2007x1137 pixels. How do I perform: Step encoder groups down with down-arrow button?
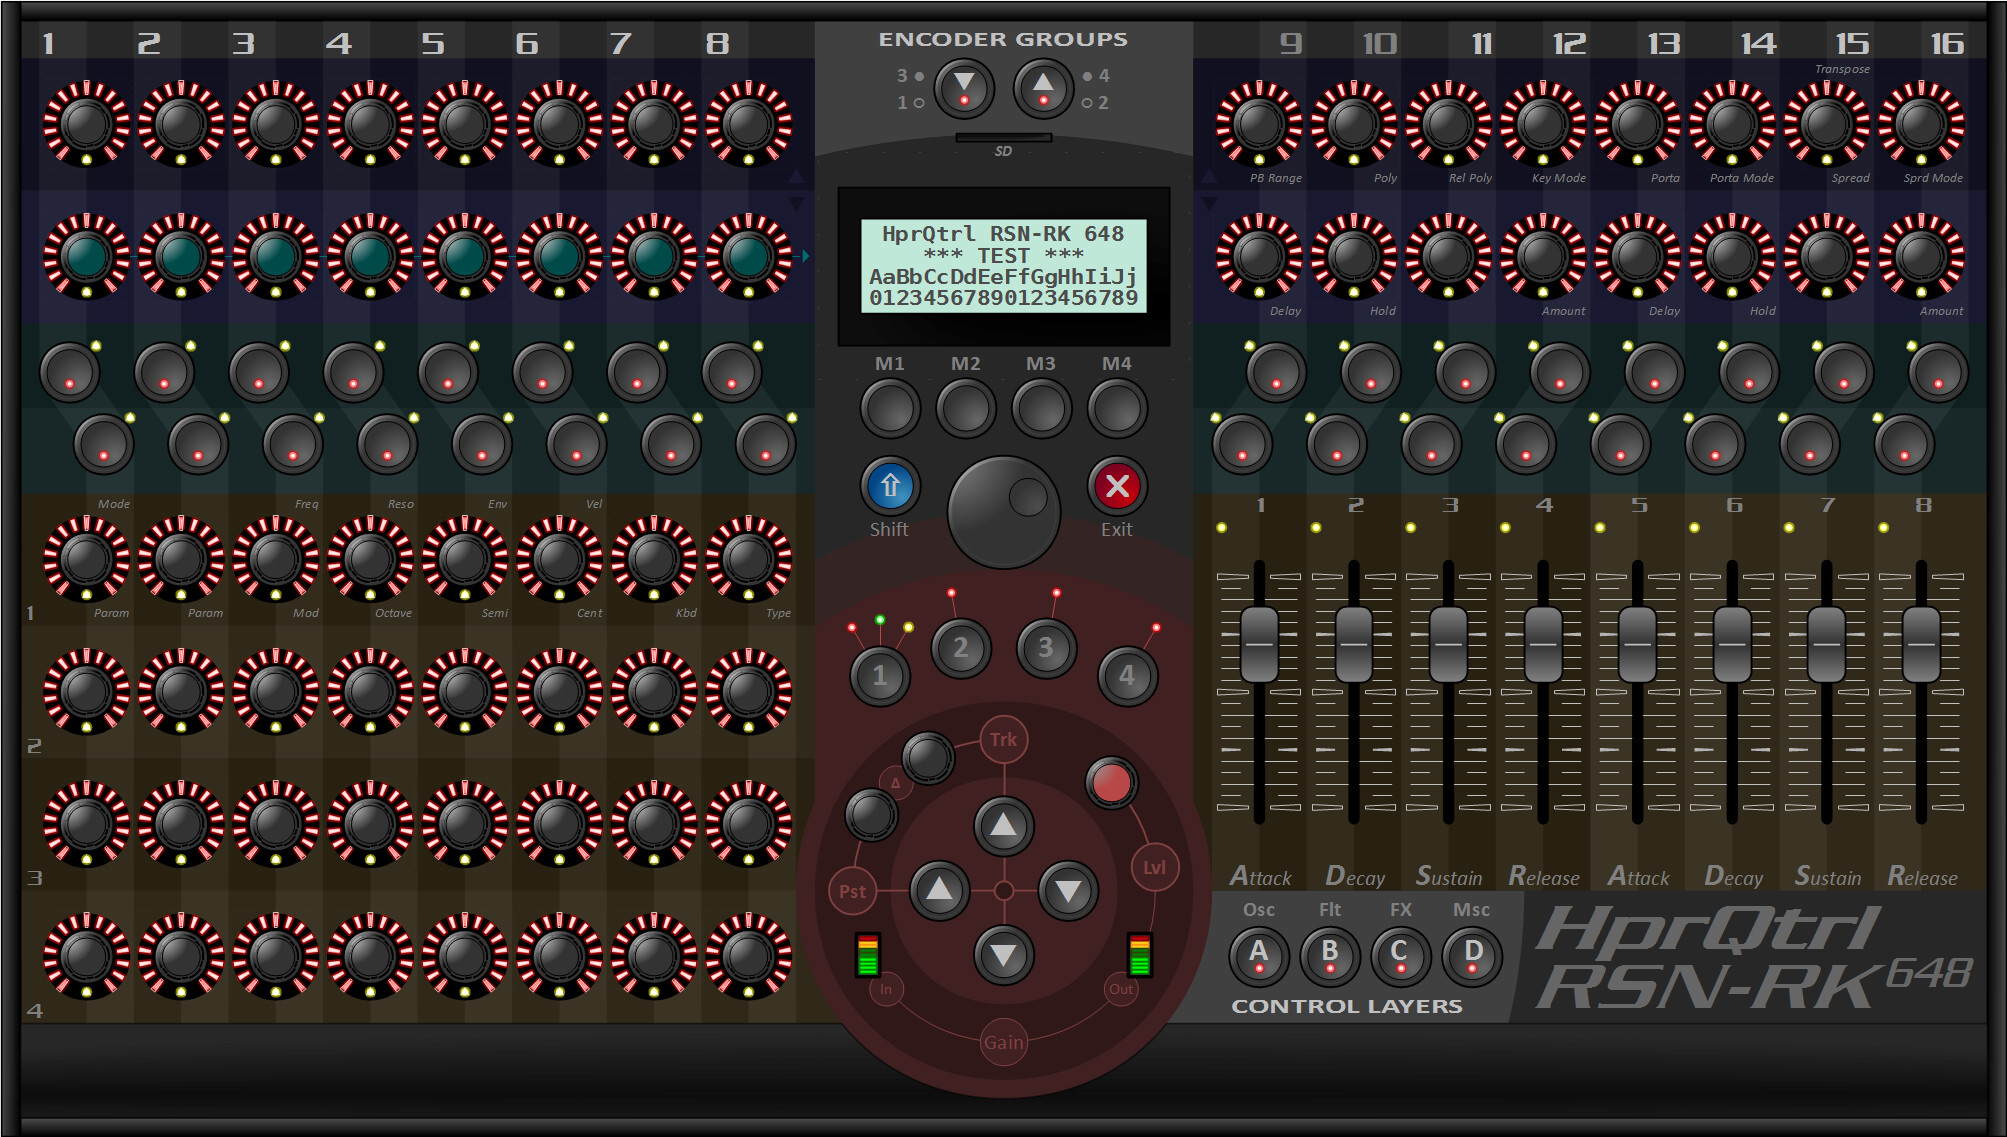tap(963, 87)
